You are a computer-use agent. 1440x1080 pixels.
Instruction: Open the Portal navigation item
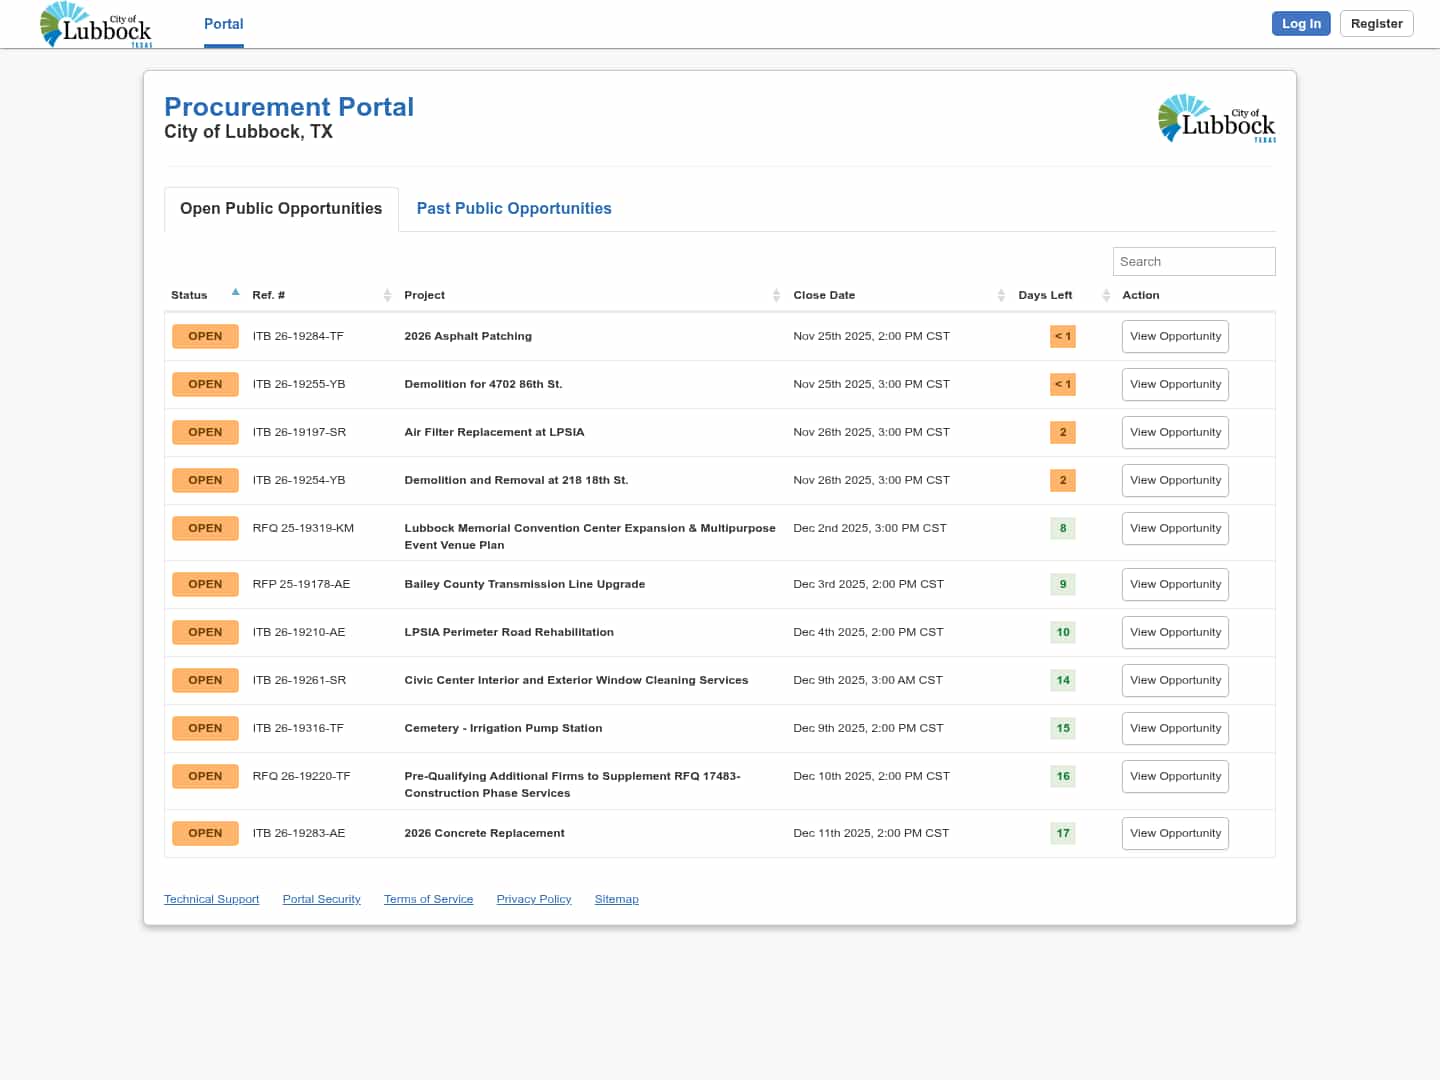click(x=223, y=24)
